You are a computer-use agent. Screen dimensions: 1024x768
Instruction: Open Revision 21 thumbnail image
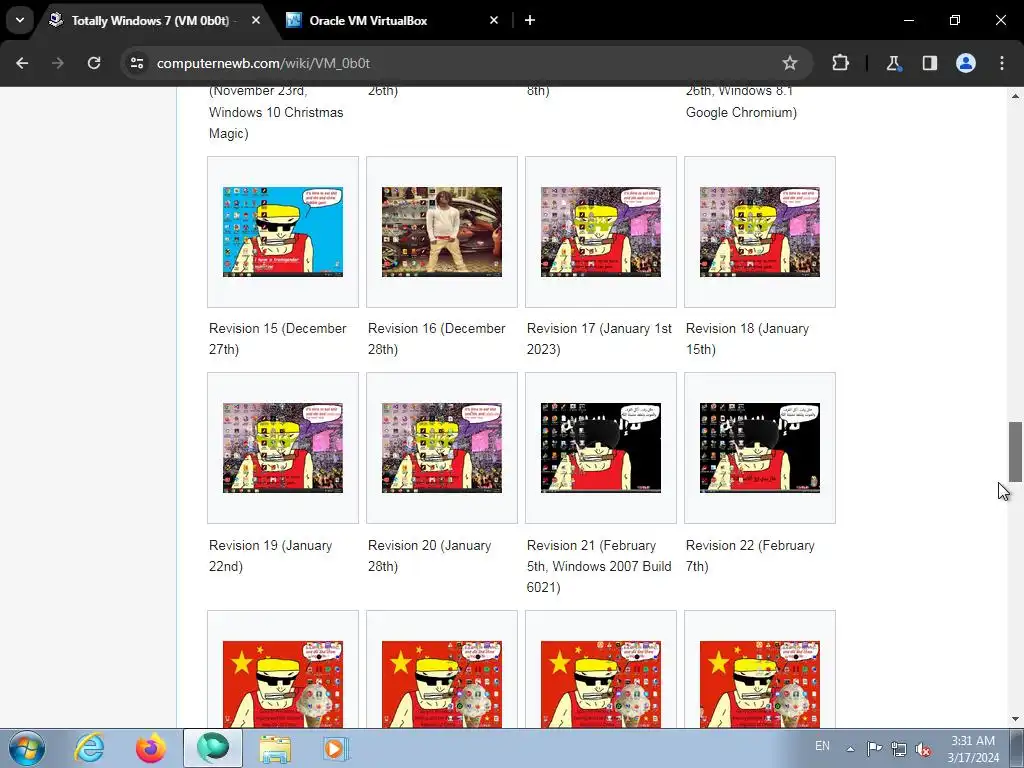pyautogui.click(x=601, y=448)
